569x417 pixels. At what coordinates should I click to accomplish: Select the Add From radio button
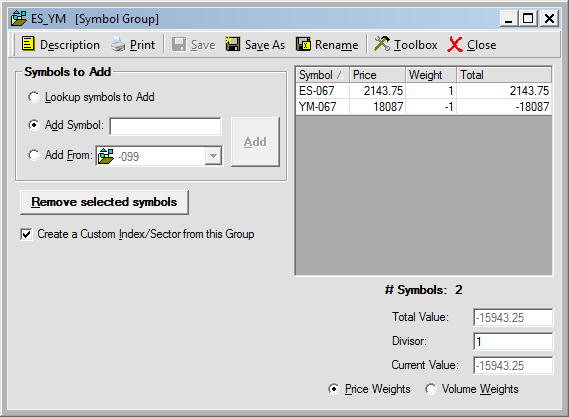(x=34, y=155)
